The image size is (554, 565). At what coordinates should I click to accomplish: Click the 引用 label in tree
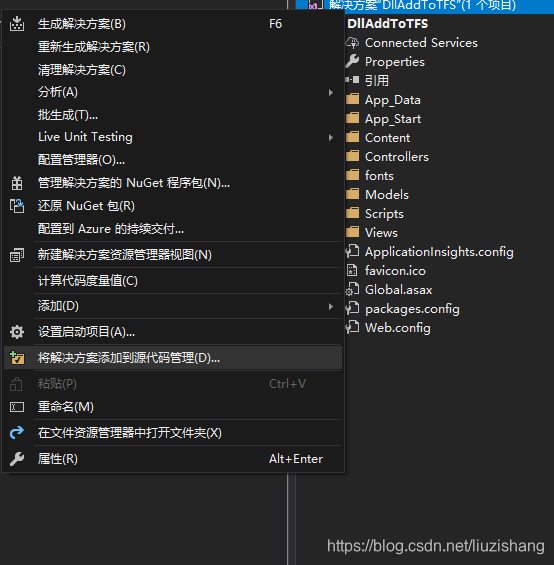tap(377, 80)
